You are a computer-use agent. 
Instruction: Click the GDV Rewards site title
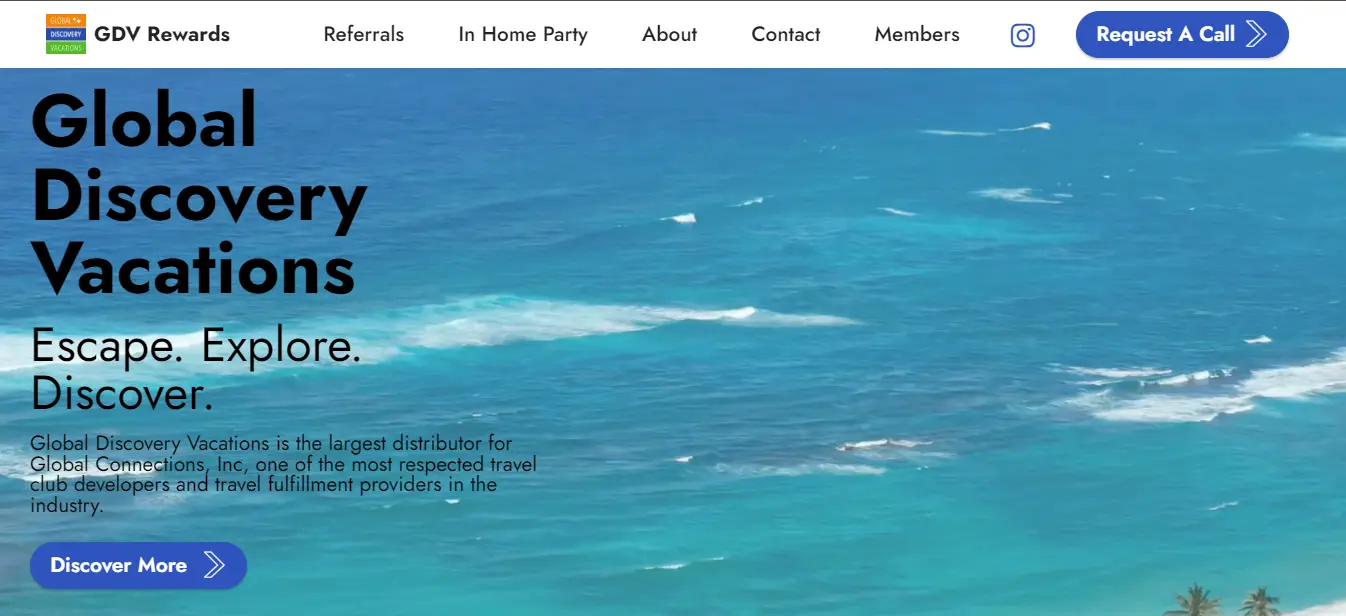click(162, 34)
